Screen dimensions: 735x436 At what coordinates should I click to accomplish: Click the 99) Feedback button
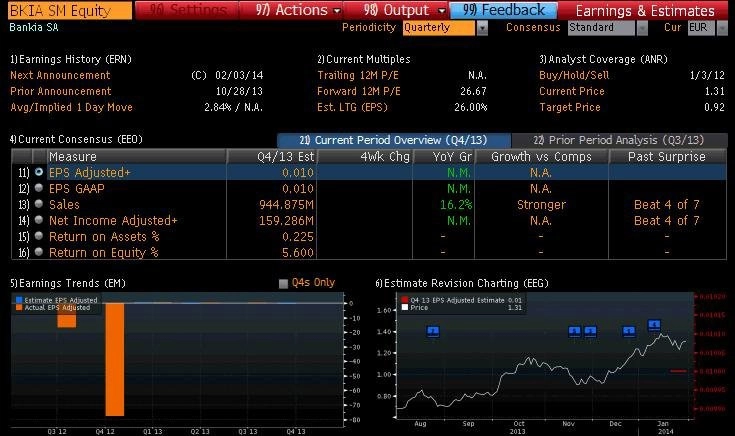[503, 10]
